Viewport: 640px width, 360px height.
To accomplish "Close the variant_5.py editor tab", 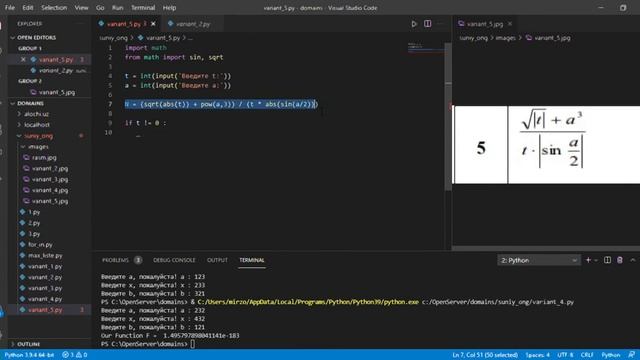I will [153, 24].
